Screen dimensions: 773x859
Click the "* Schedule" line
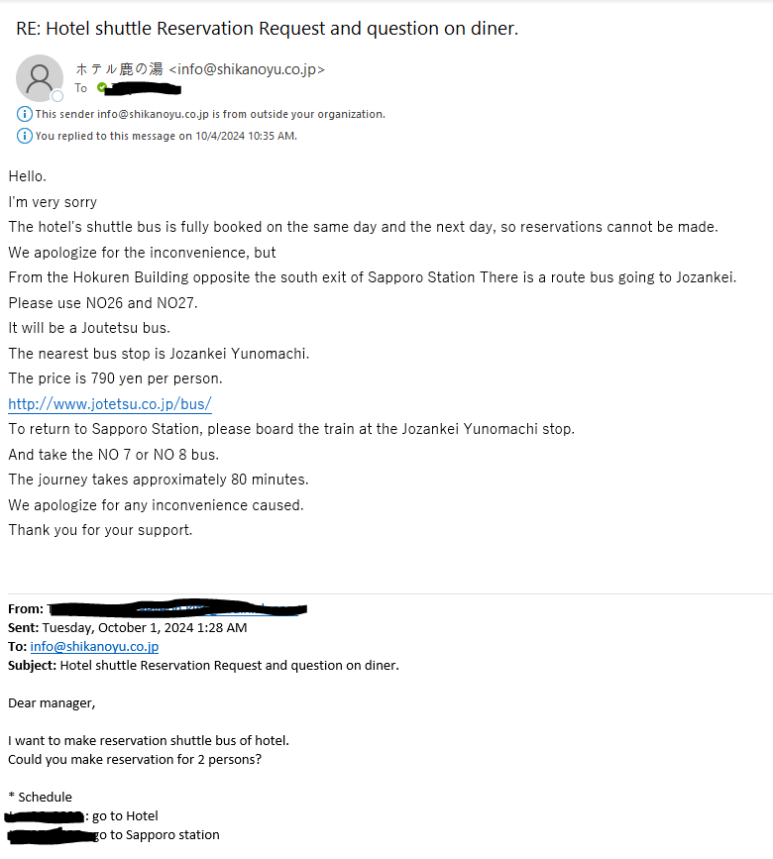[x=40, y=797]
